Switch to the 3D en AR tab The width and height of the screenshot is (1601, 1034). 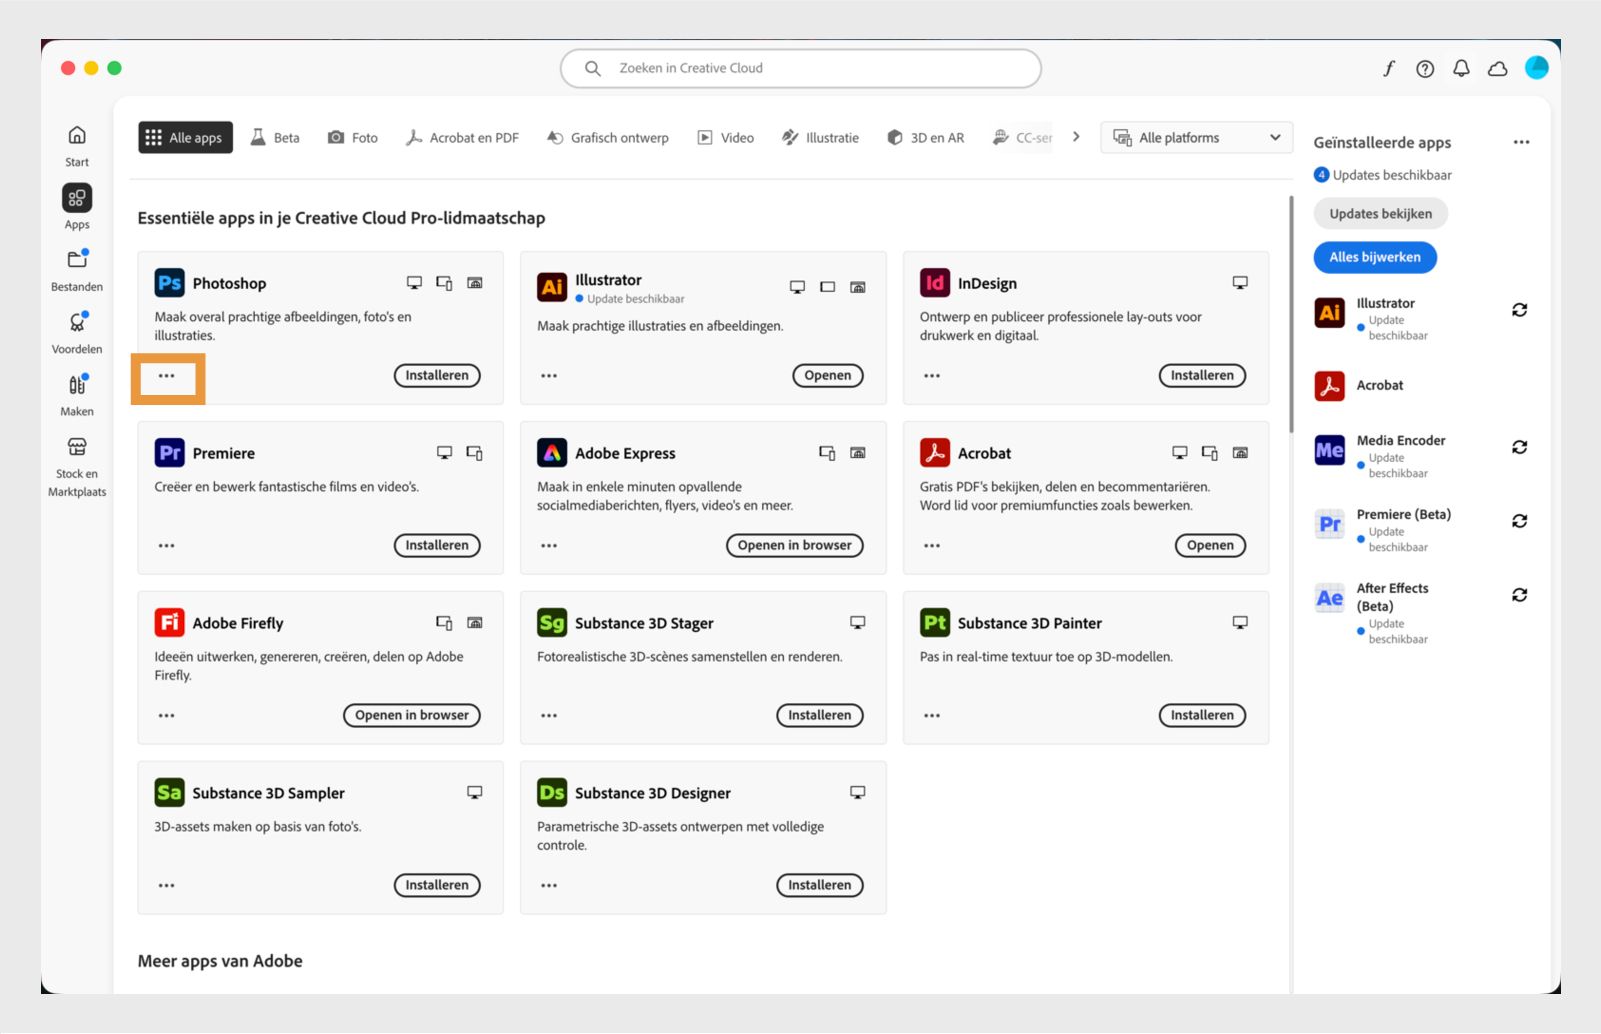[926, 138]
